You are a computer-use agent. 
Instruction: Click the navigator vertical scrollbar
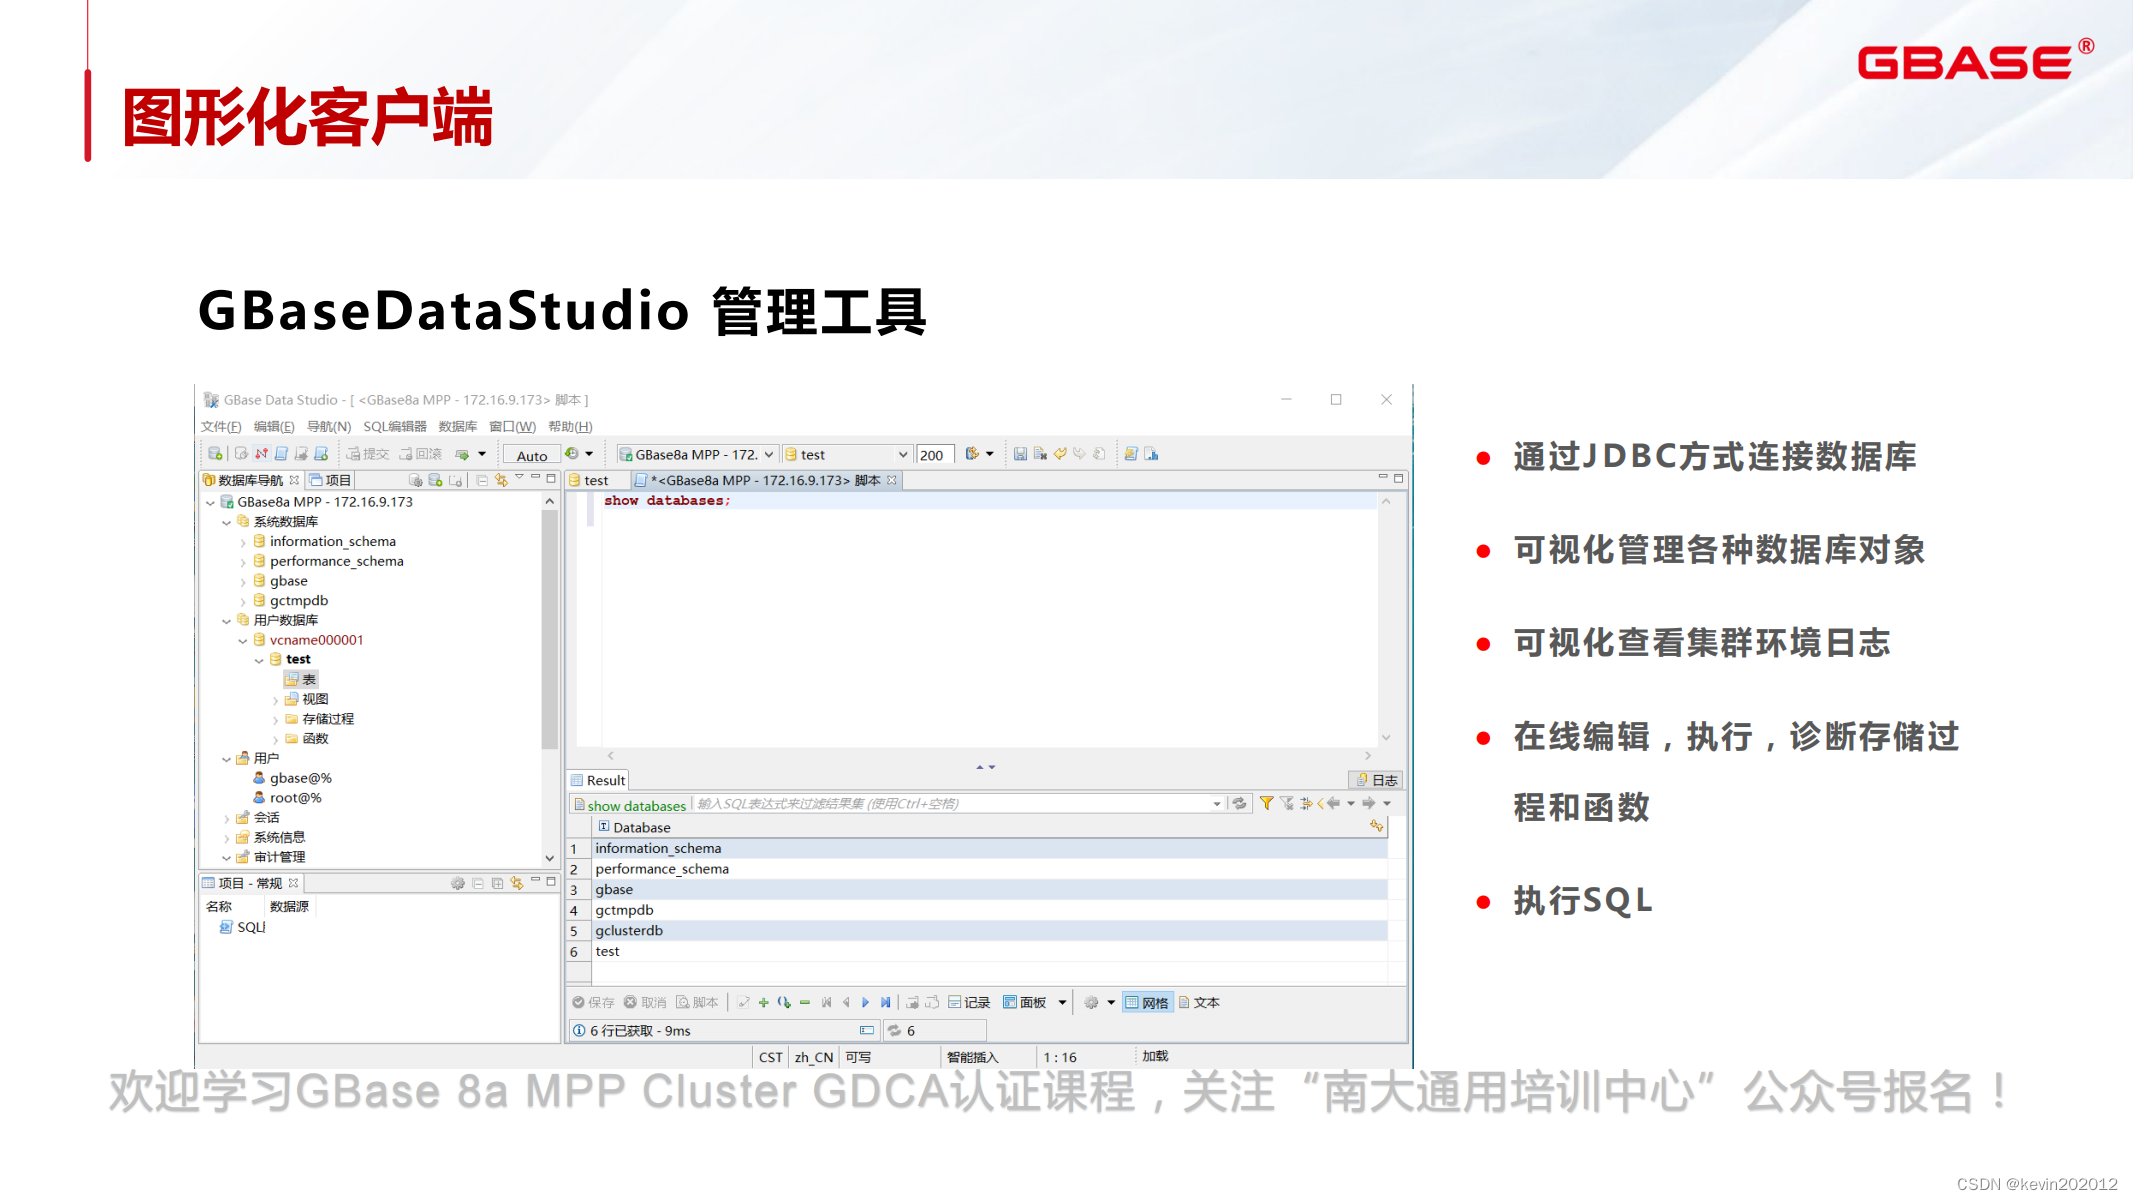(549, 630)
